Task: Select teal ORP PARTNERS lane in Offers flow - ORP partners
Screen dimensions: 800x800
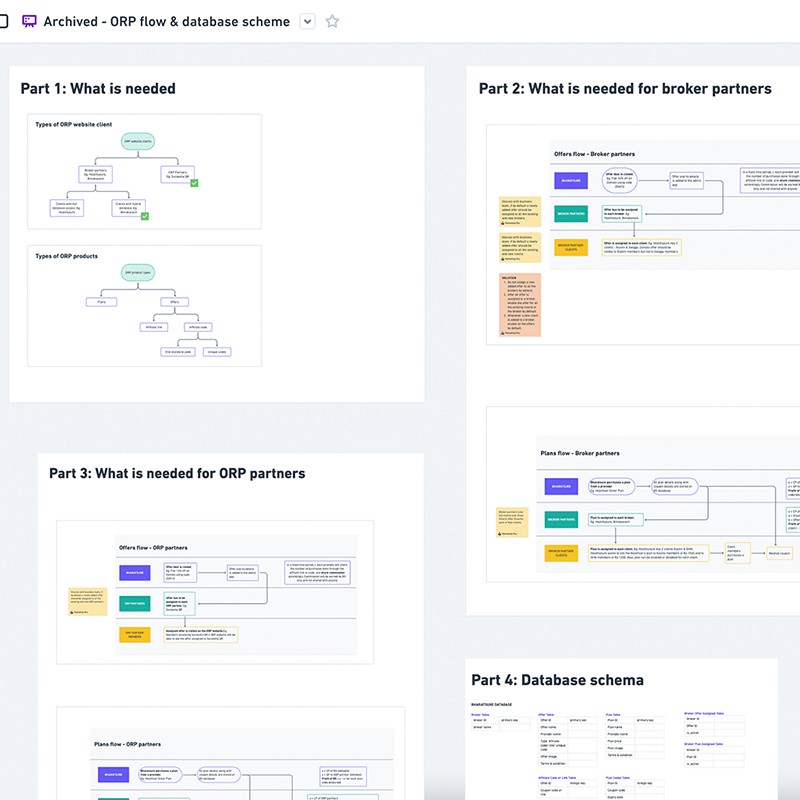Action: click(135, 604)
